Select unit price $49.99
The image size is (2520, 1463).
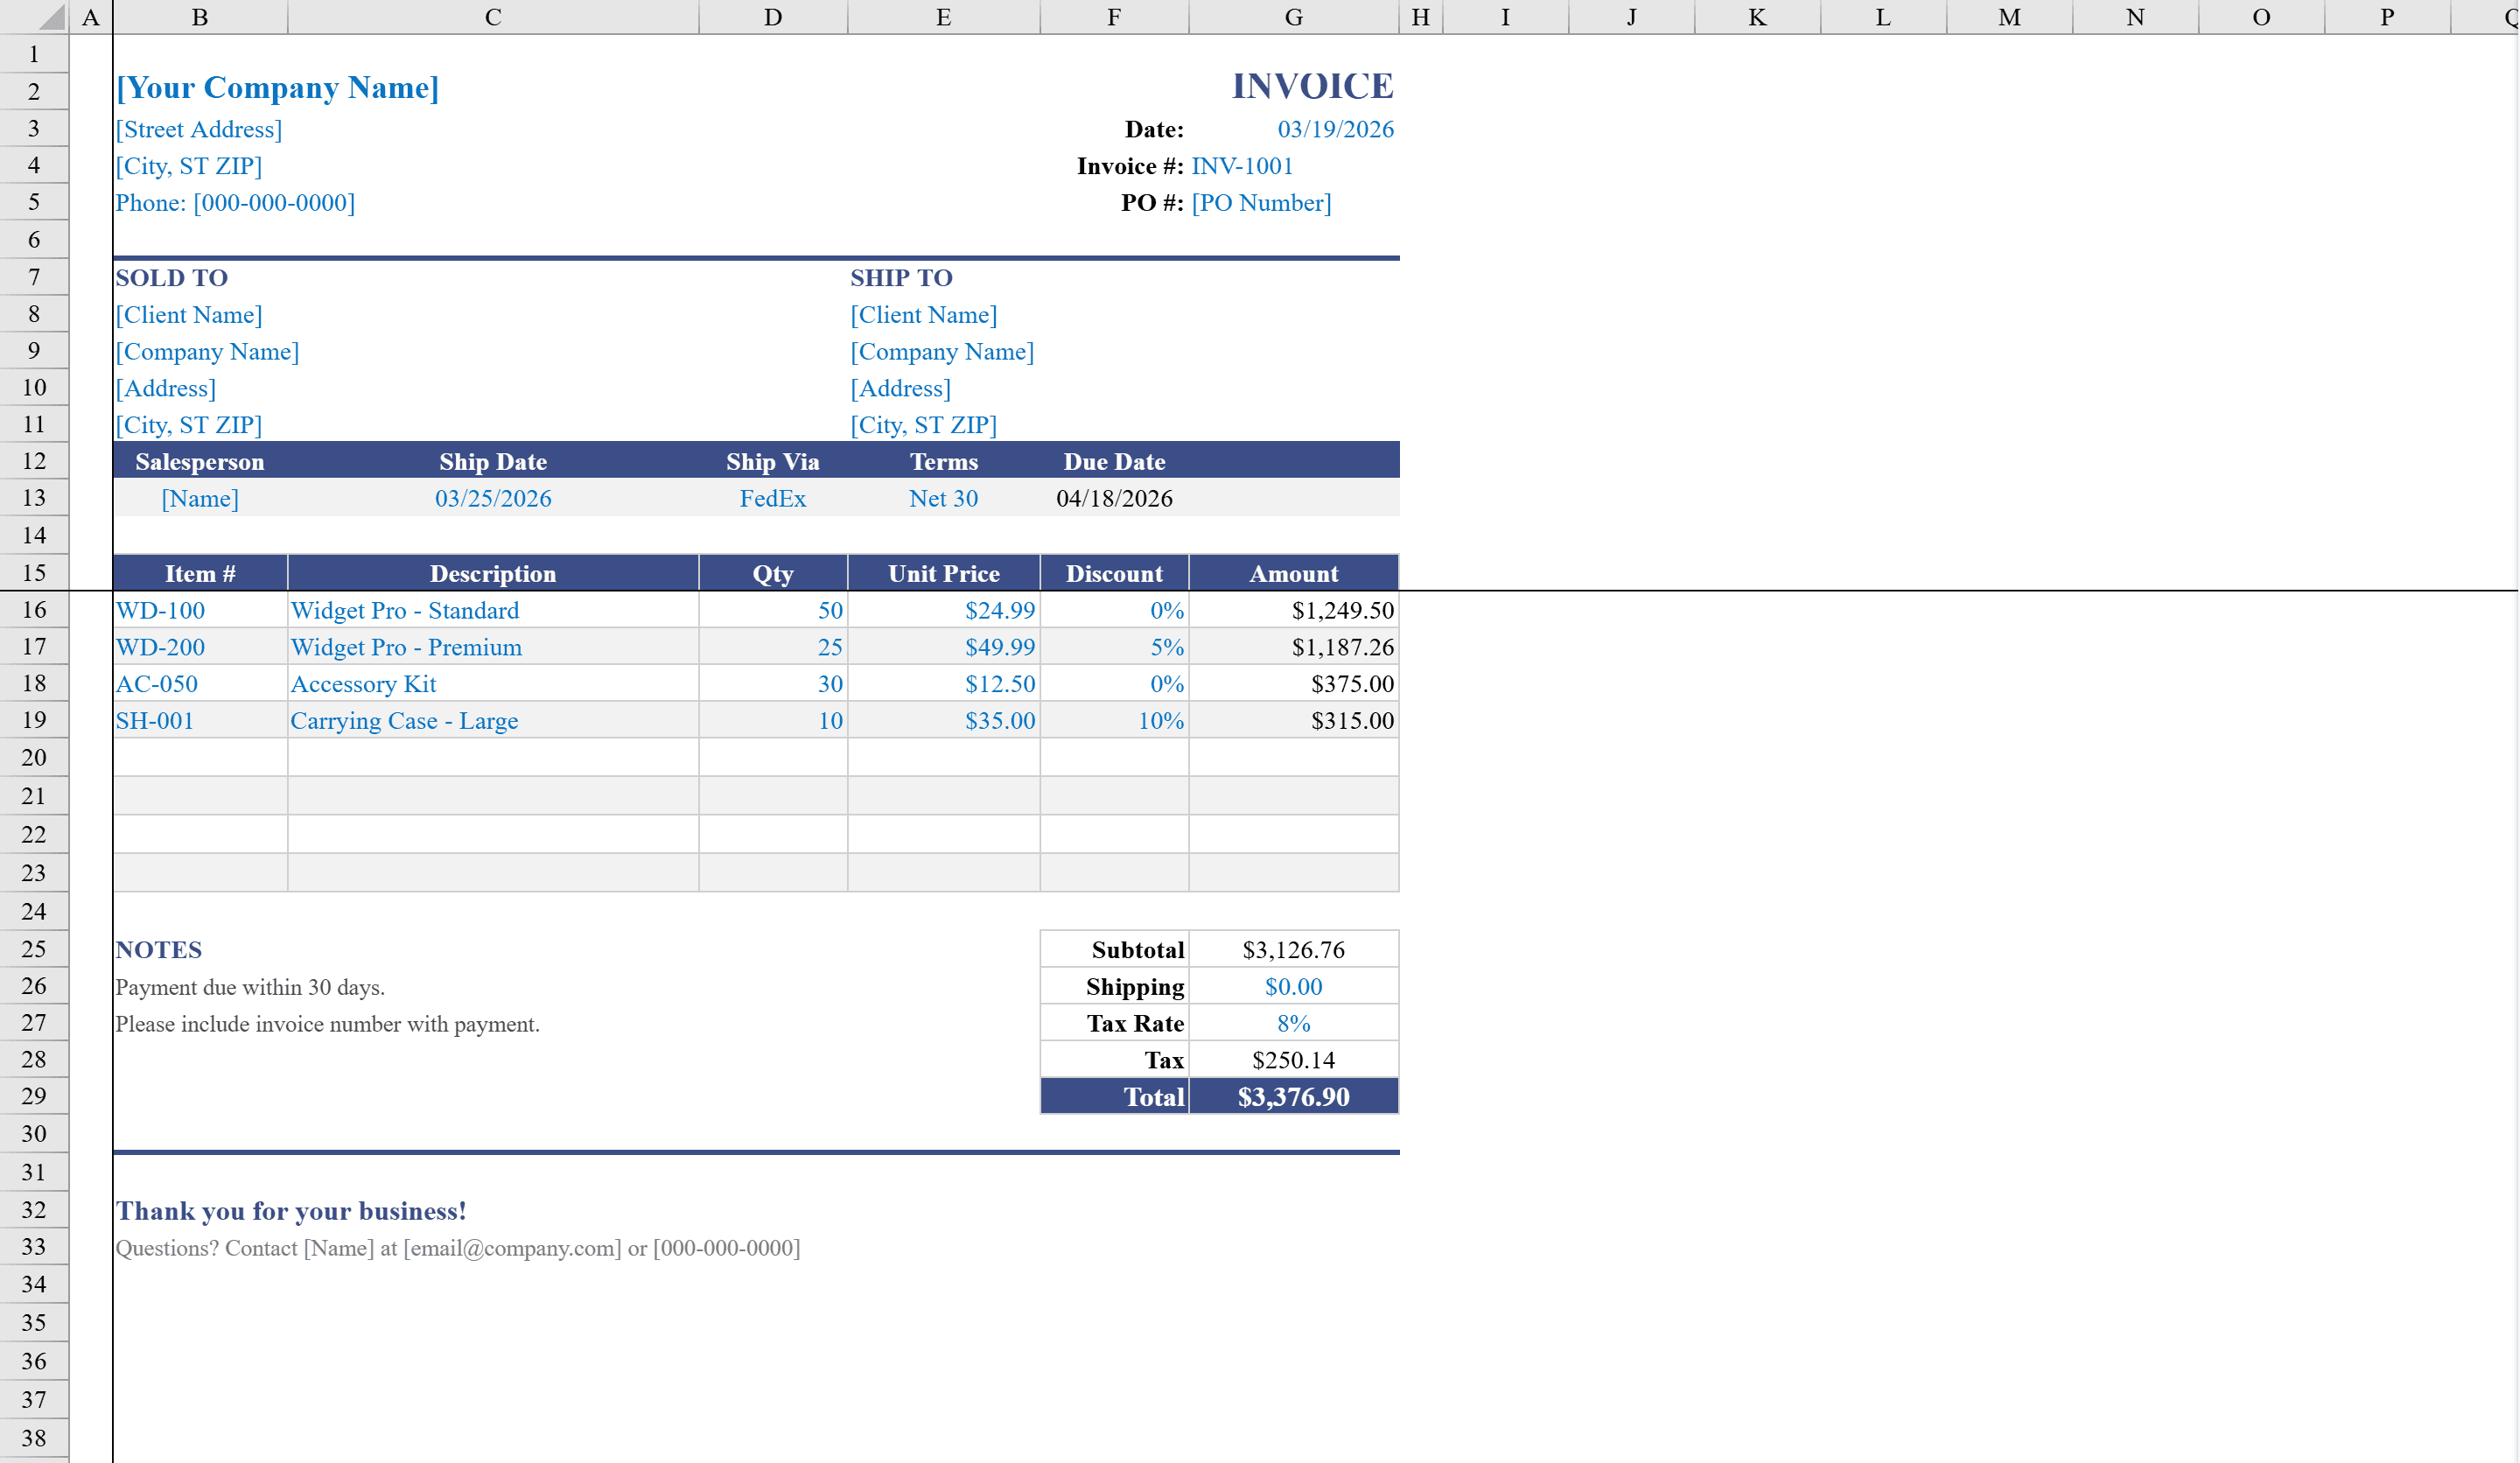(943, 647)
